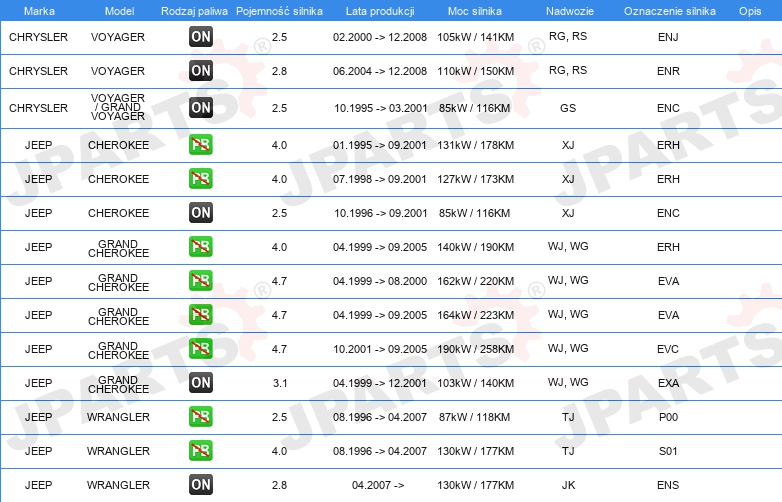Viewport: 782px width, 502px height.
Task: Click the ON diesel icon in the ENR Voyager 2.8 row
Action: click(x=200, y=70)
